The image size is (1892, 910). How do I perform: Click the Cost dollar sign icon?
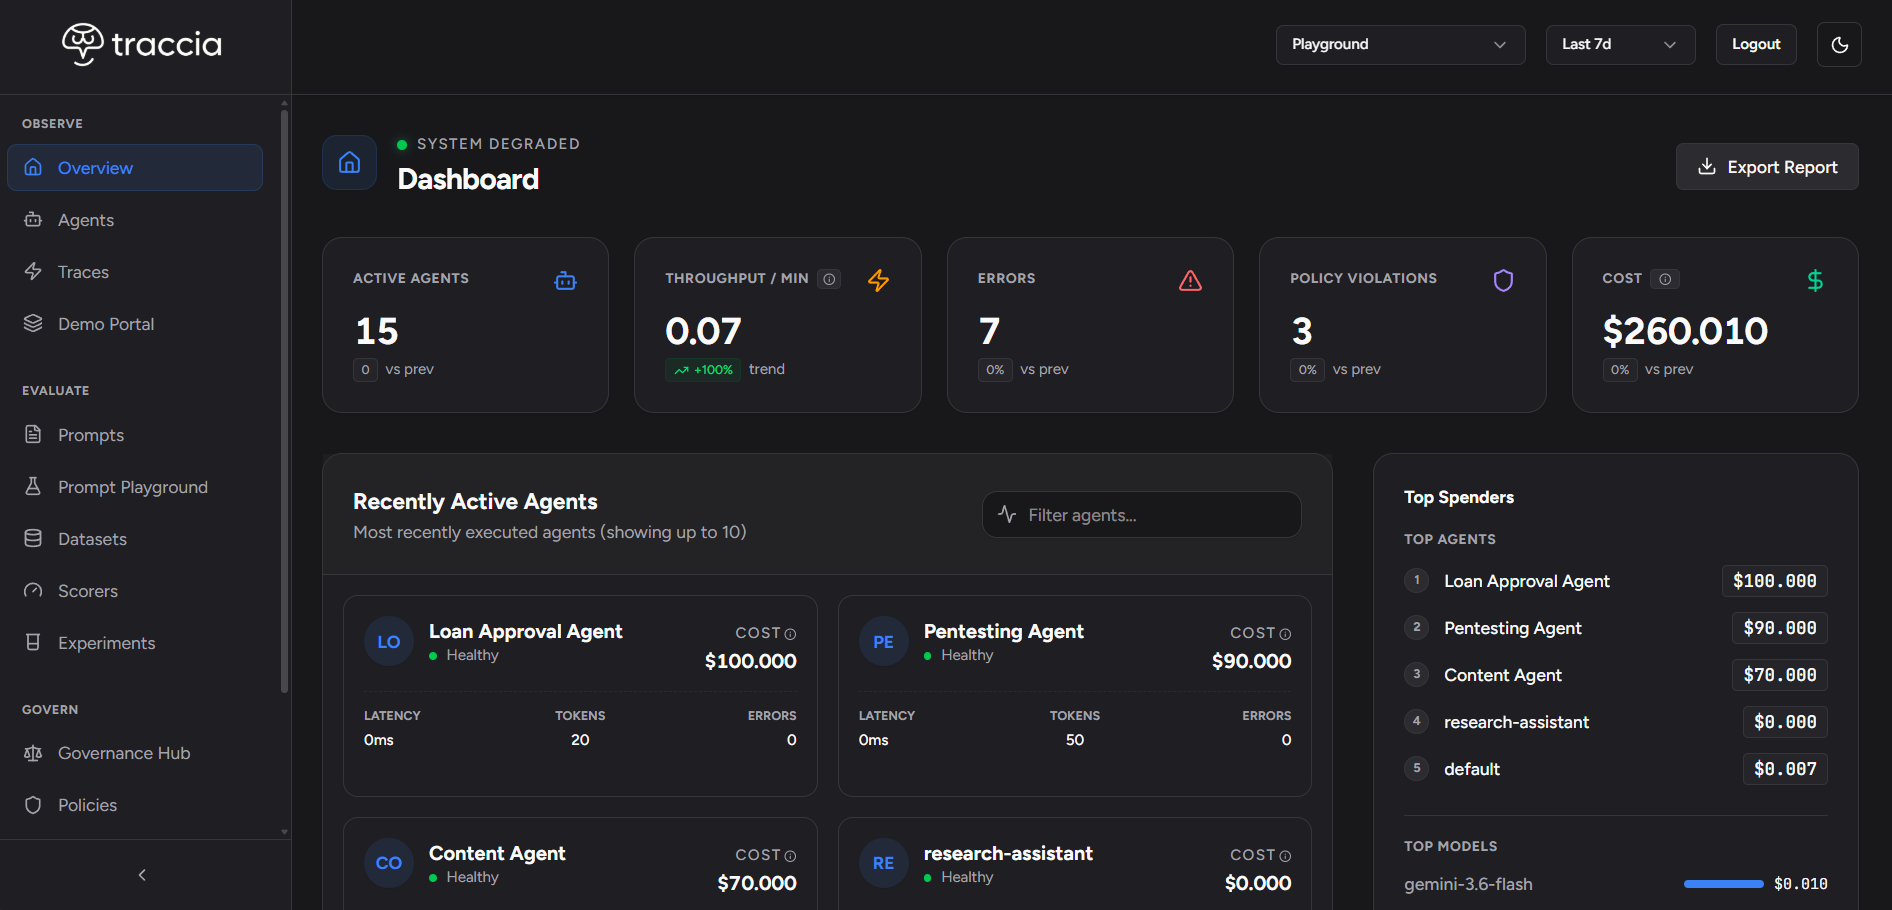point(1815,281)
